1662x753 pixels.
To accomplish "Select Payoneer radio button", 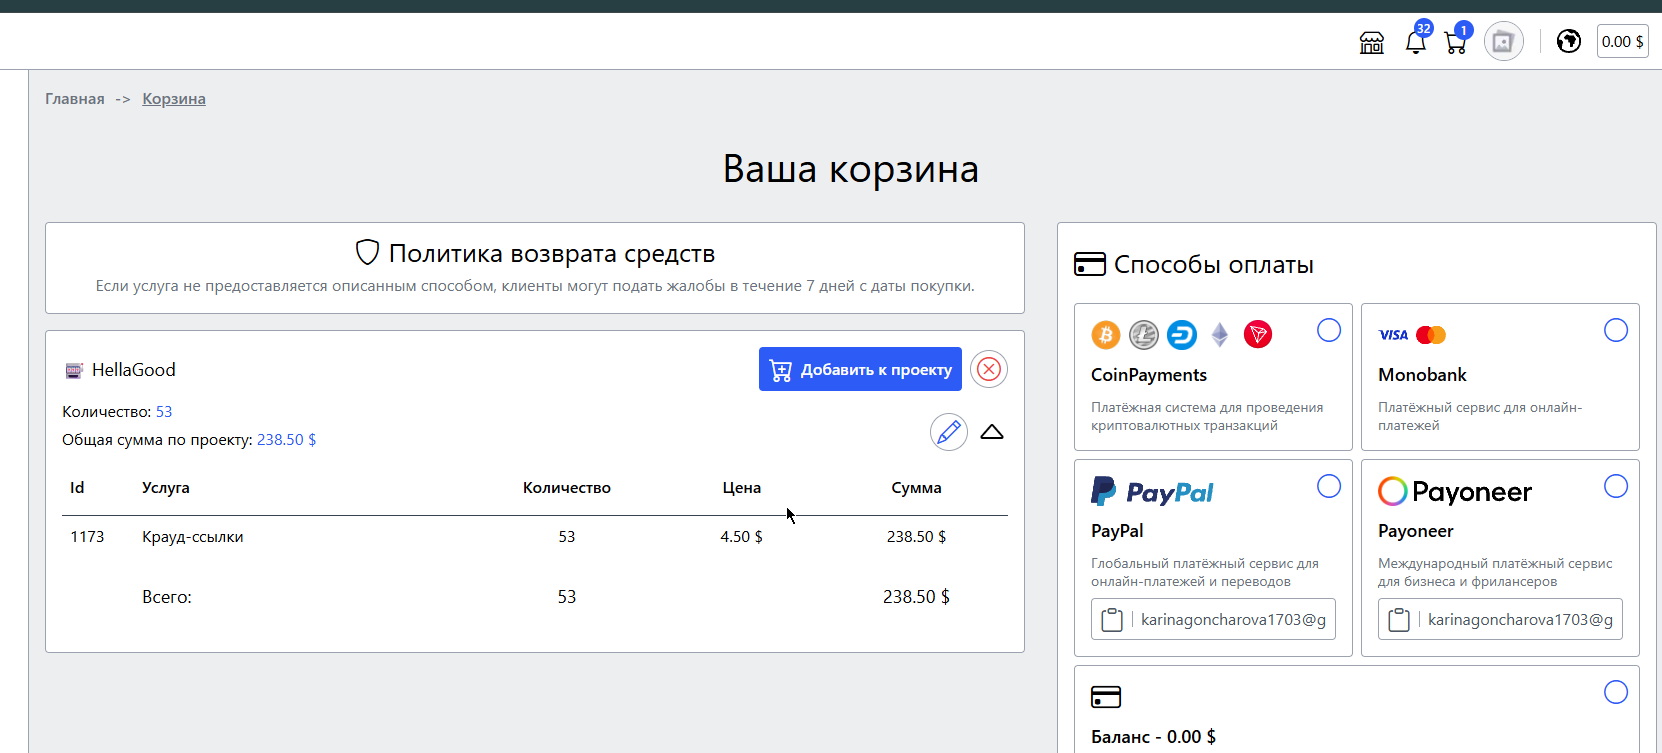I will click(x=1616, y=486).
